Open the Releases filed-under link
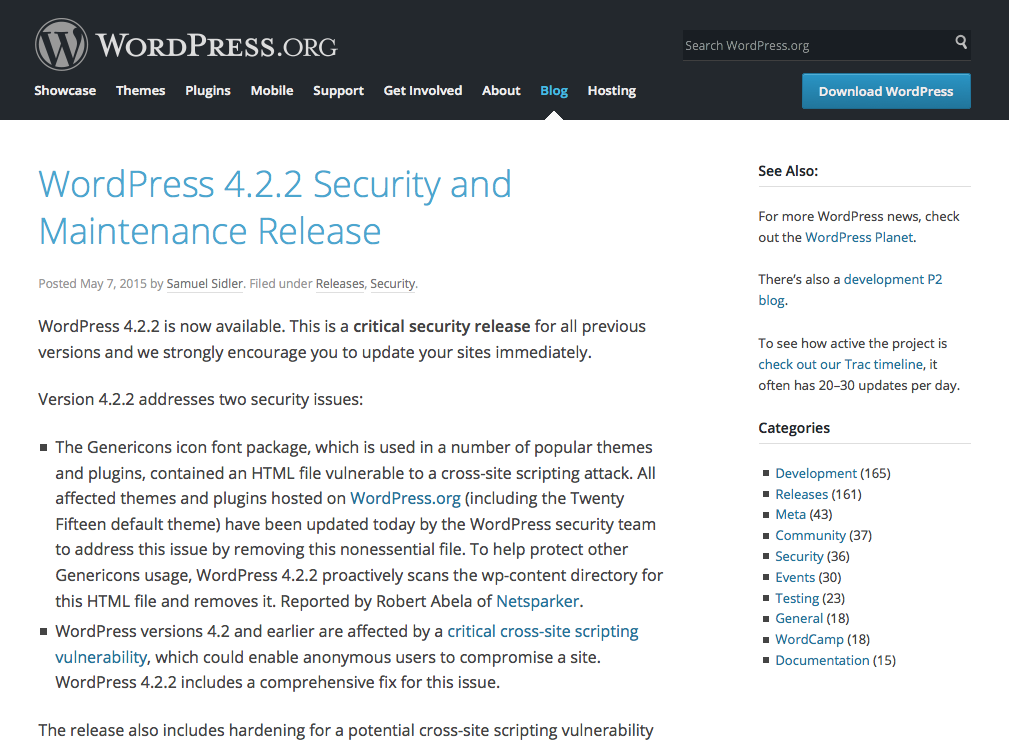The height and width of the screenshot is (743, 1009). tap(340, 284)
